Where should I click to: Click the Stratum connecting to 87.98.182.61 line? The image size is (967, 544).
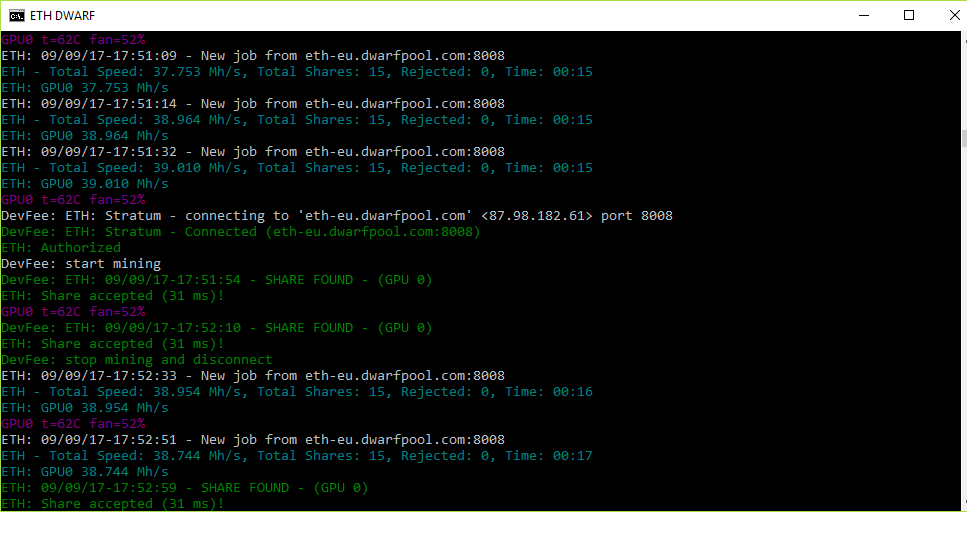click(x=337, y=216)
